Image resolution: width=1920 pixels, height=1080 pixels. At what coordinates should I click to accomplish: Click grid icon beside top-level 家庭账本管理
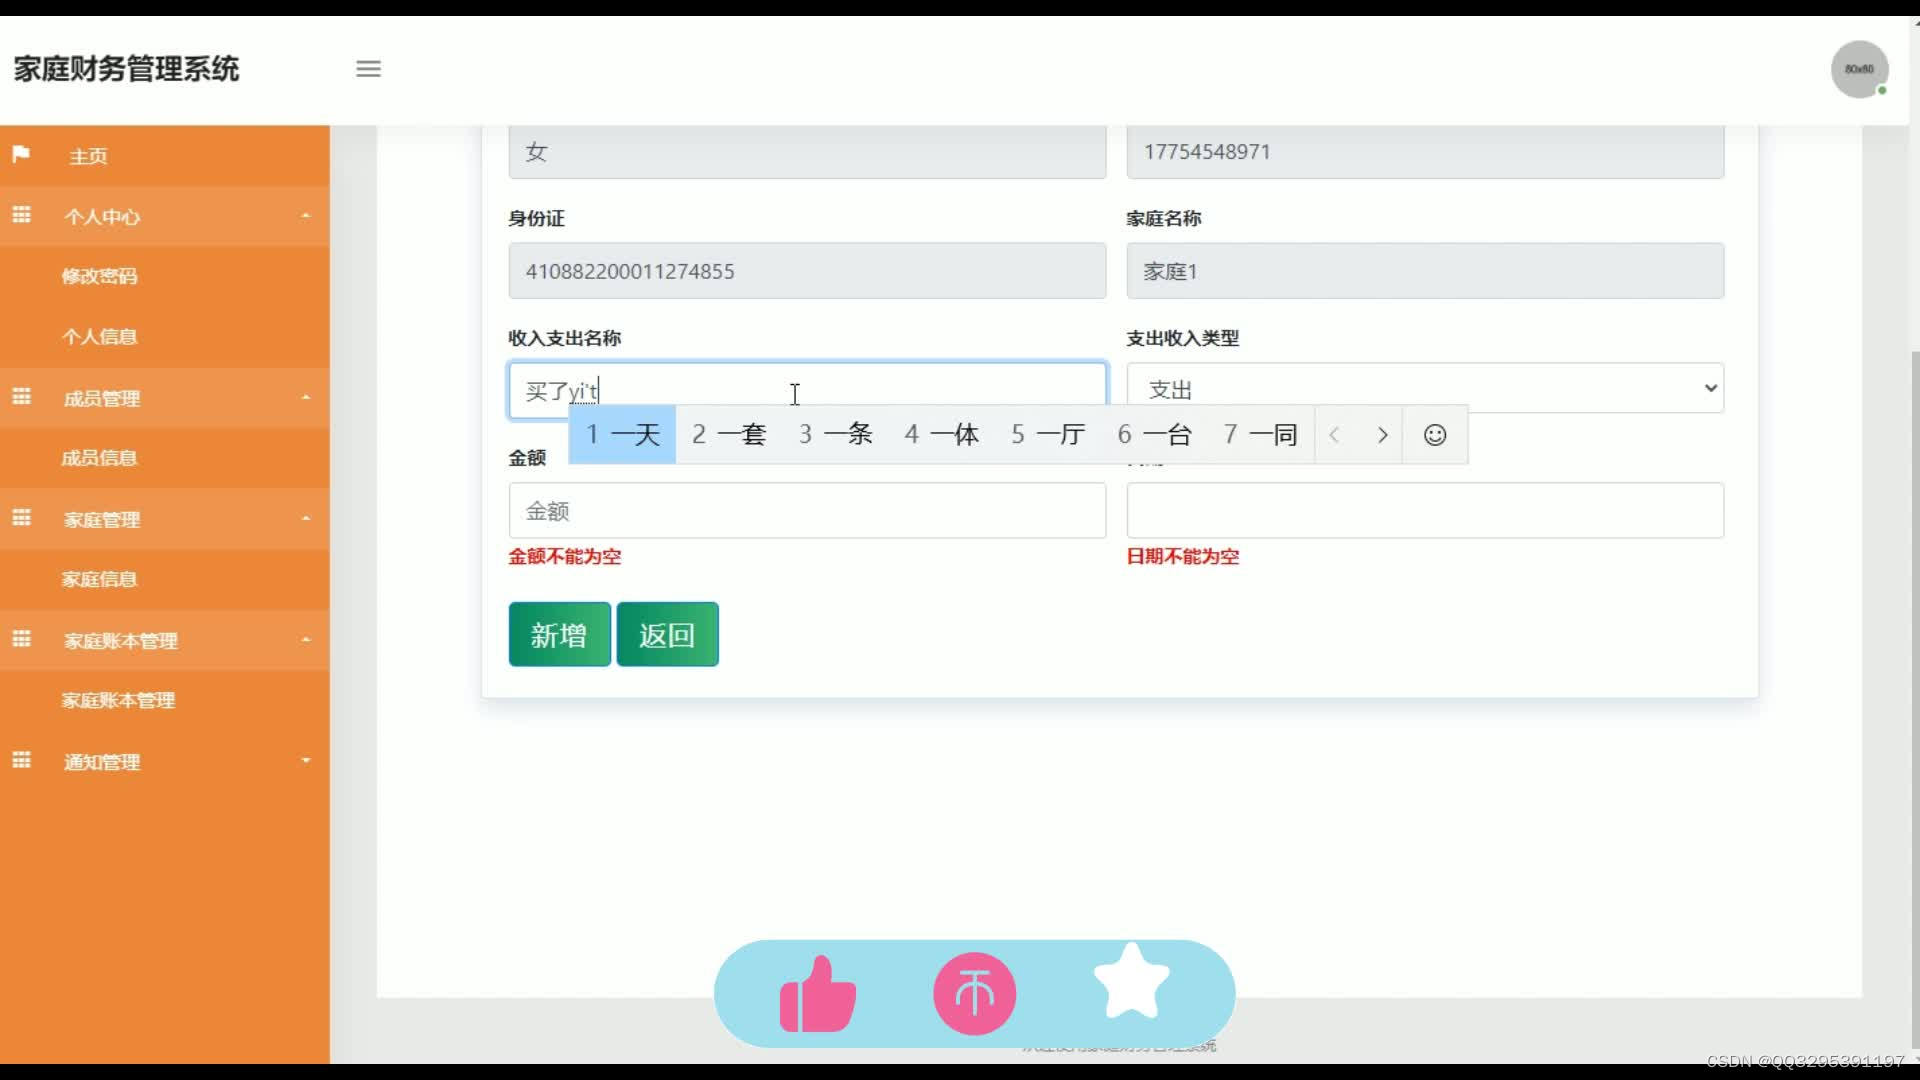pyautogui.click(x=21, y=639)
